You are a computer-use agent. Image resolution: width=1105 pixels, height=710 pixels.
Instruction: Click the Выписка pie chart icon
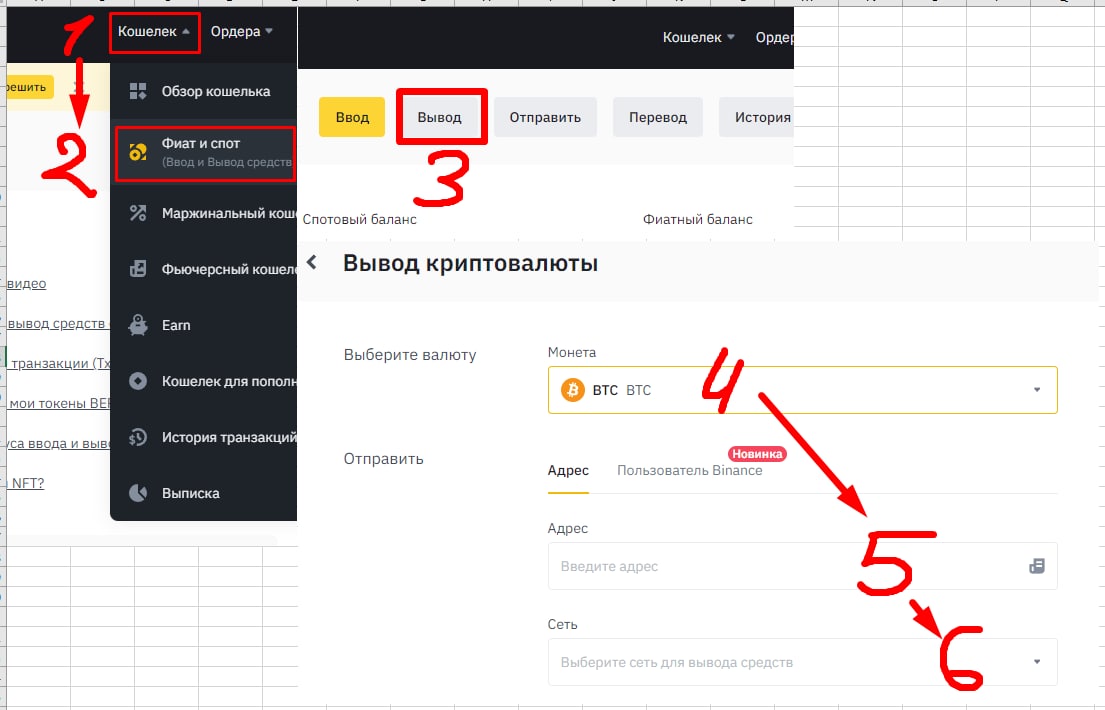click(138, 493)
